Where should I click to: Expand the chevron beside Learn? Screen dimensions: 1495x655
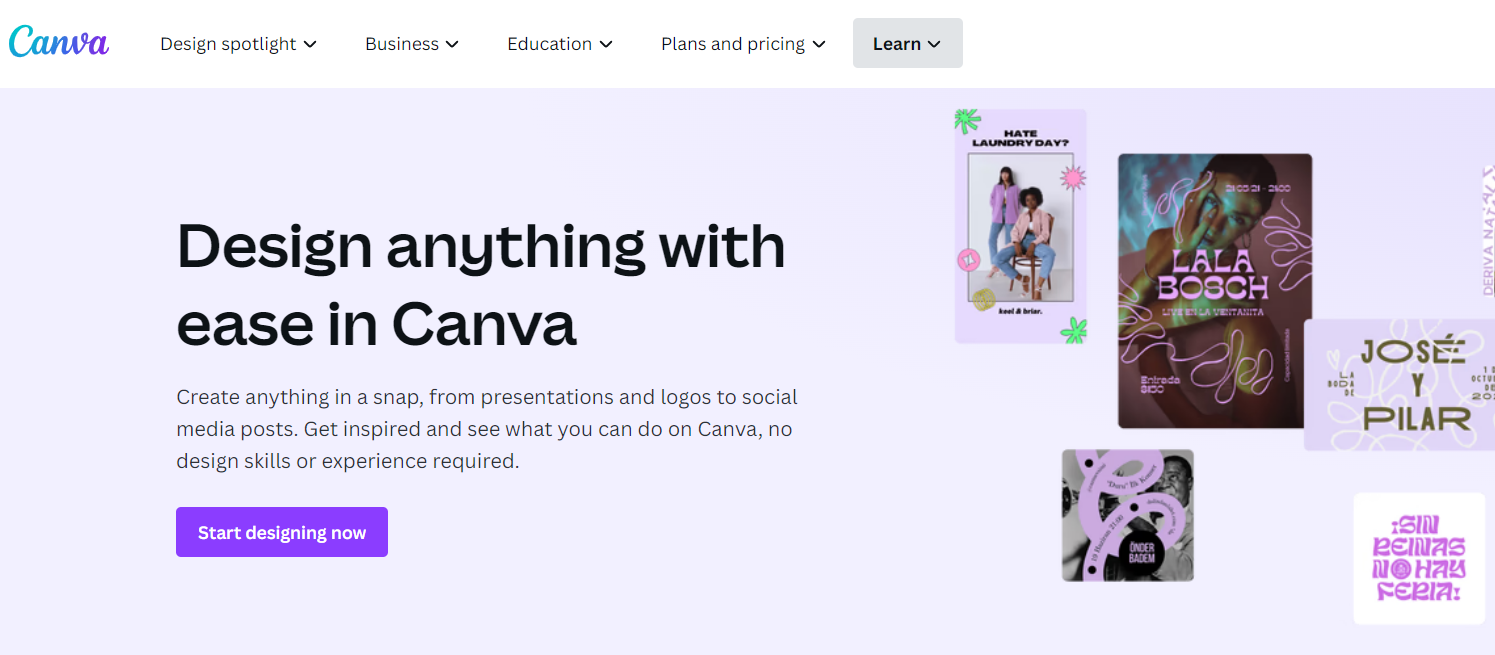934,44
